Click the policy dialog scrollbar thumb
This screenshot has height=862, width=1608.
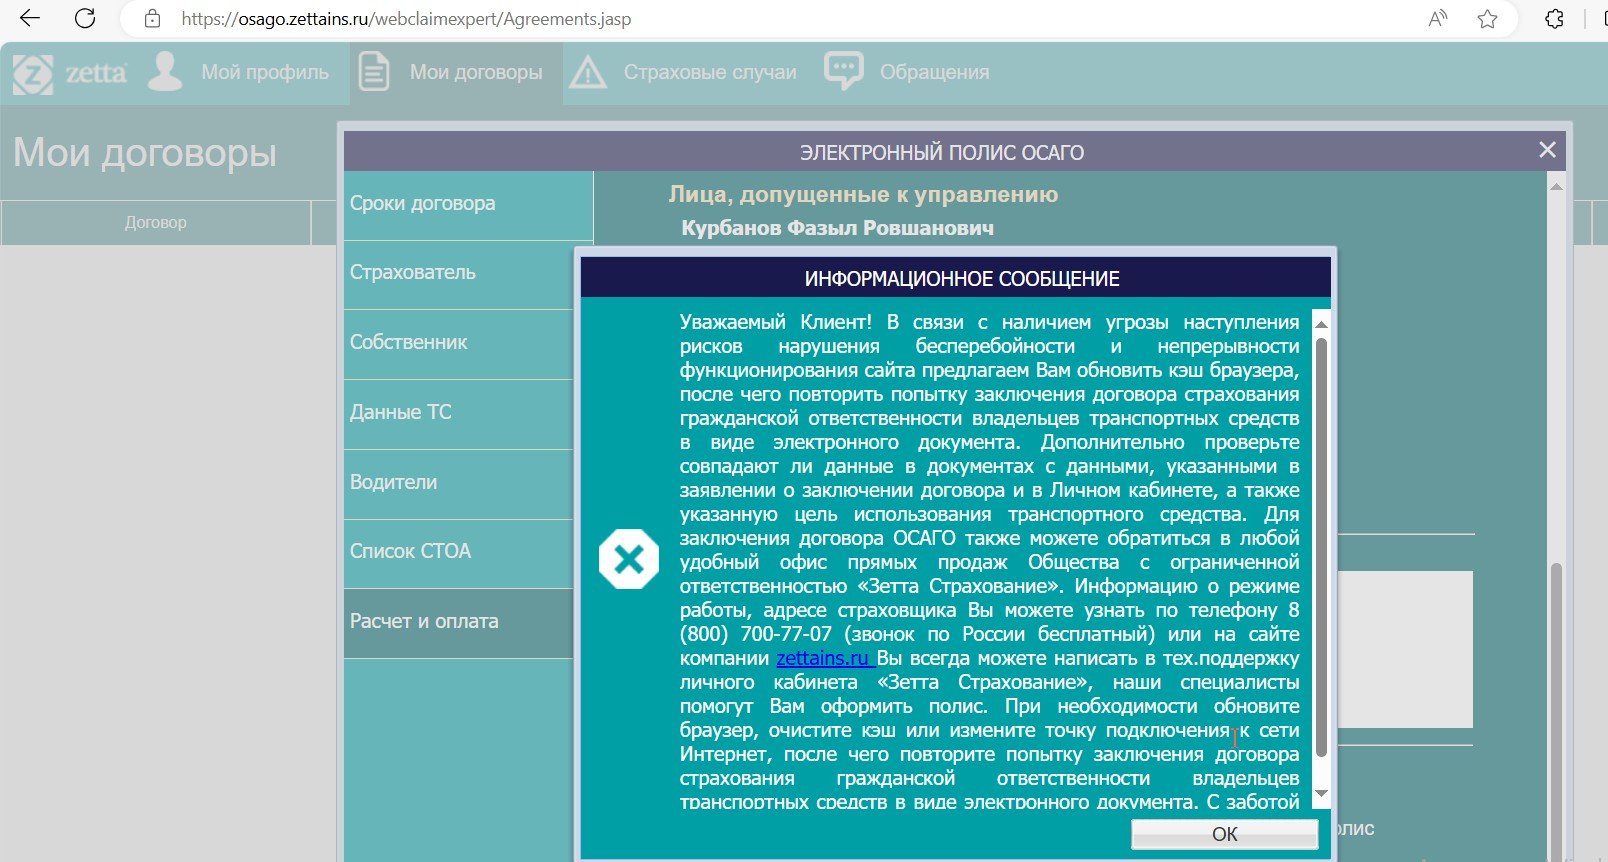tap(1556, 712)
